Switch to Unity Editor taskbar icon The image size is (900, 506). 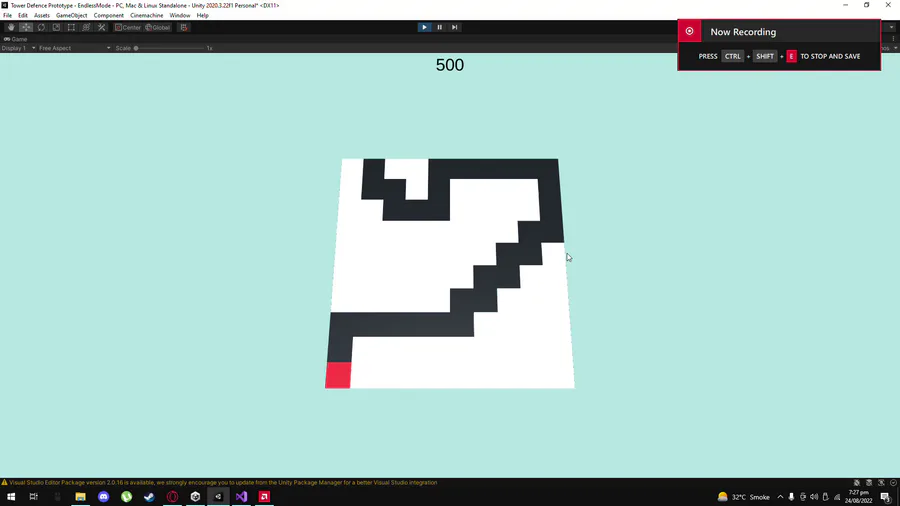pyautogui.click(x=218, y=497)
